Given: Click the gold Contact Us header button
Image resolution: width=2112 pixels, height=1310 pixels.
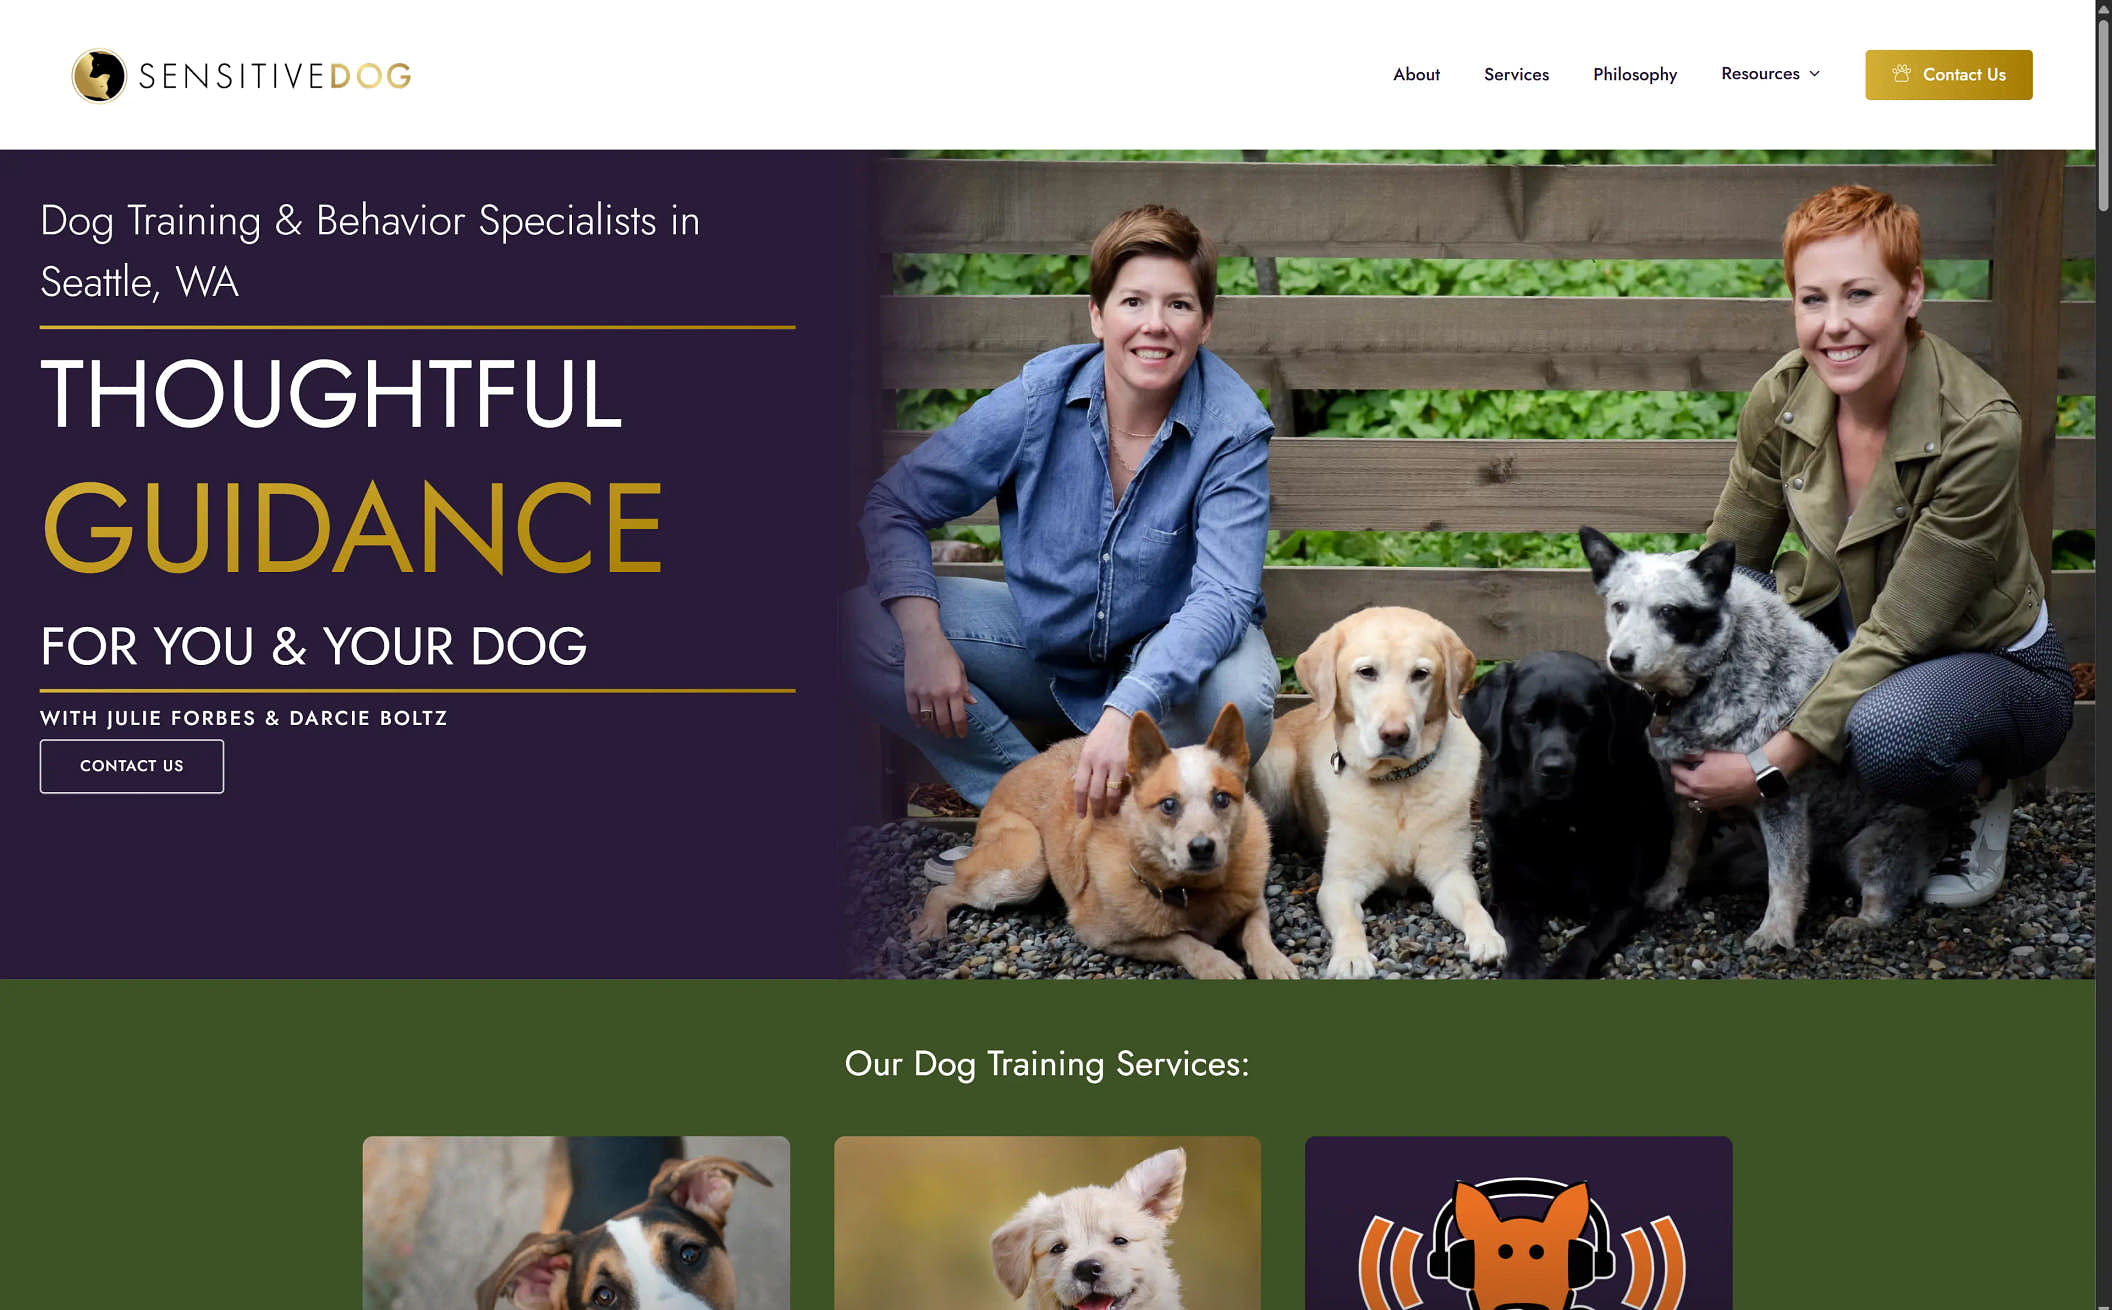Looking at the screenshot, I should click(1948, 75).
